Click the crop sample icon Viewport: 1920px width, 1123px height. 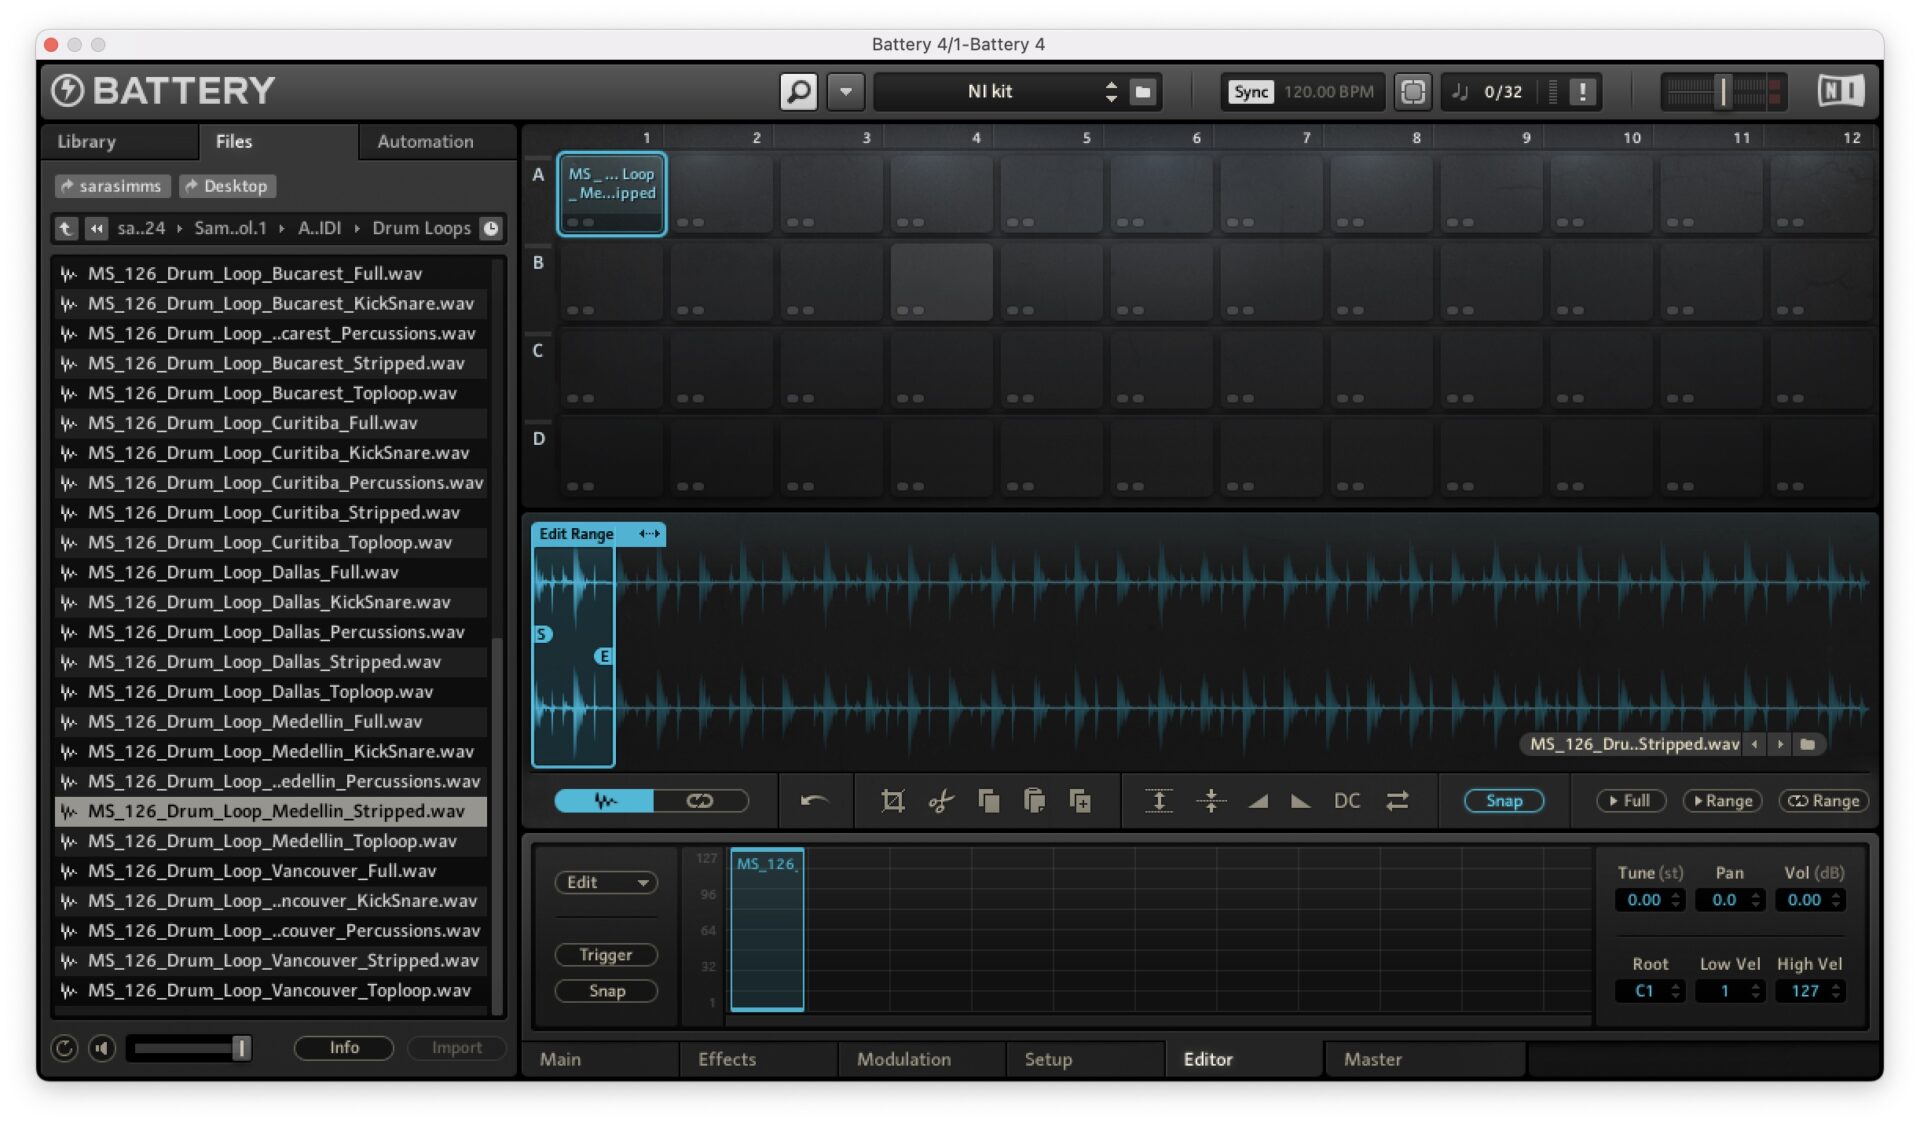click(892, 801)
